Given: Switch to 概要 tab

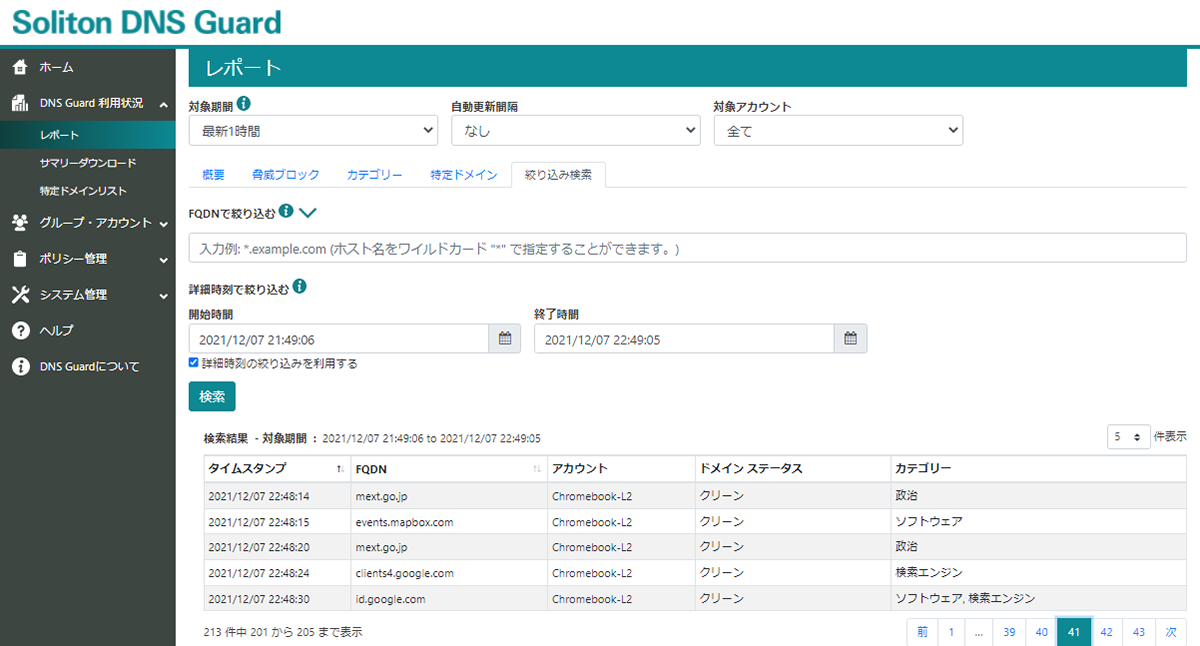Looking at the screenshot, I should click(x=213, y=175).
